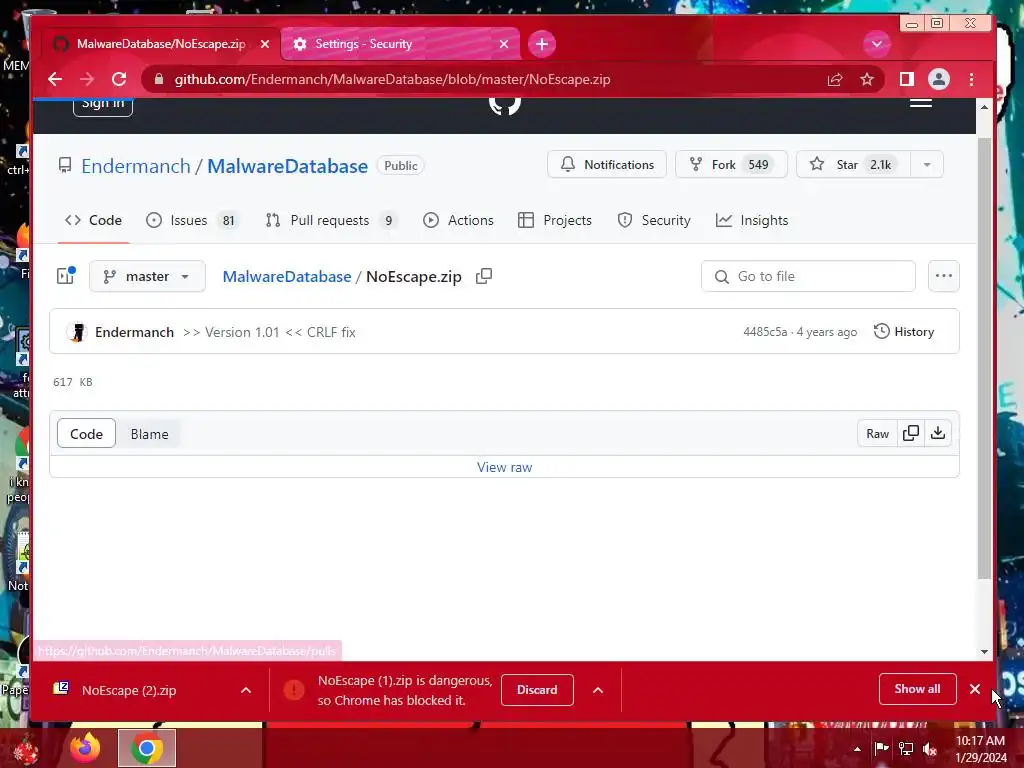1024x768 pixels.
Task: Open the Code tab
Action: 93,221
